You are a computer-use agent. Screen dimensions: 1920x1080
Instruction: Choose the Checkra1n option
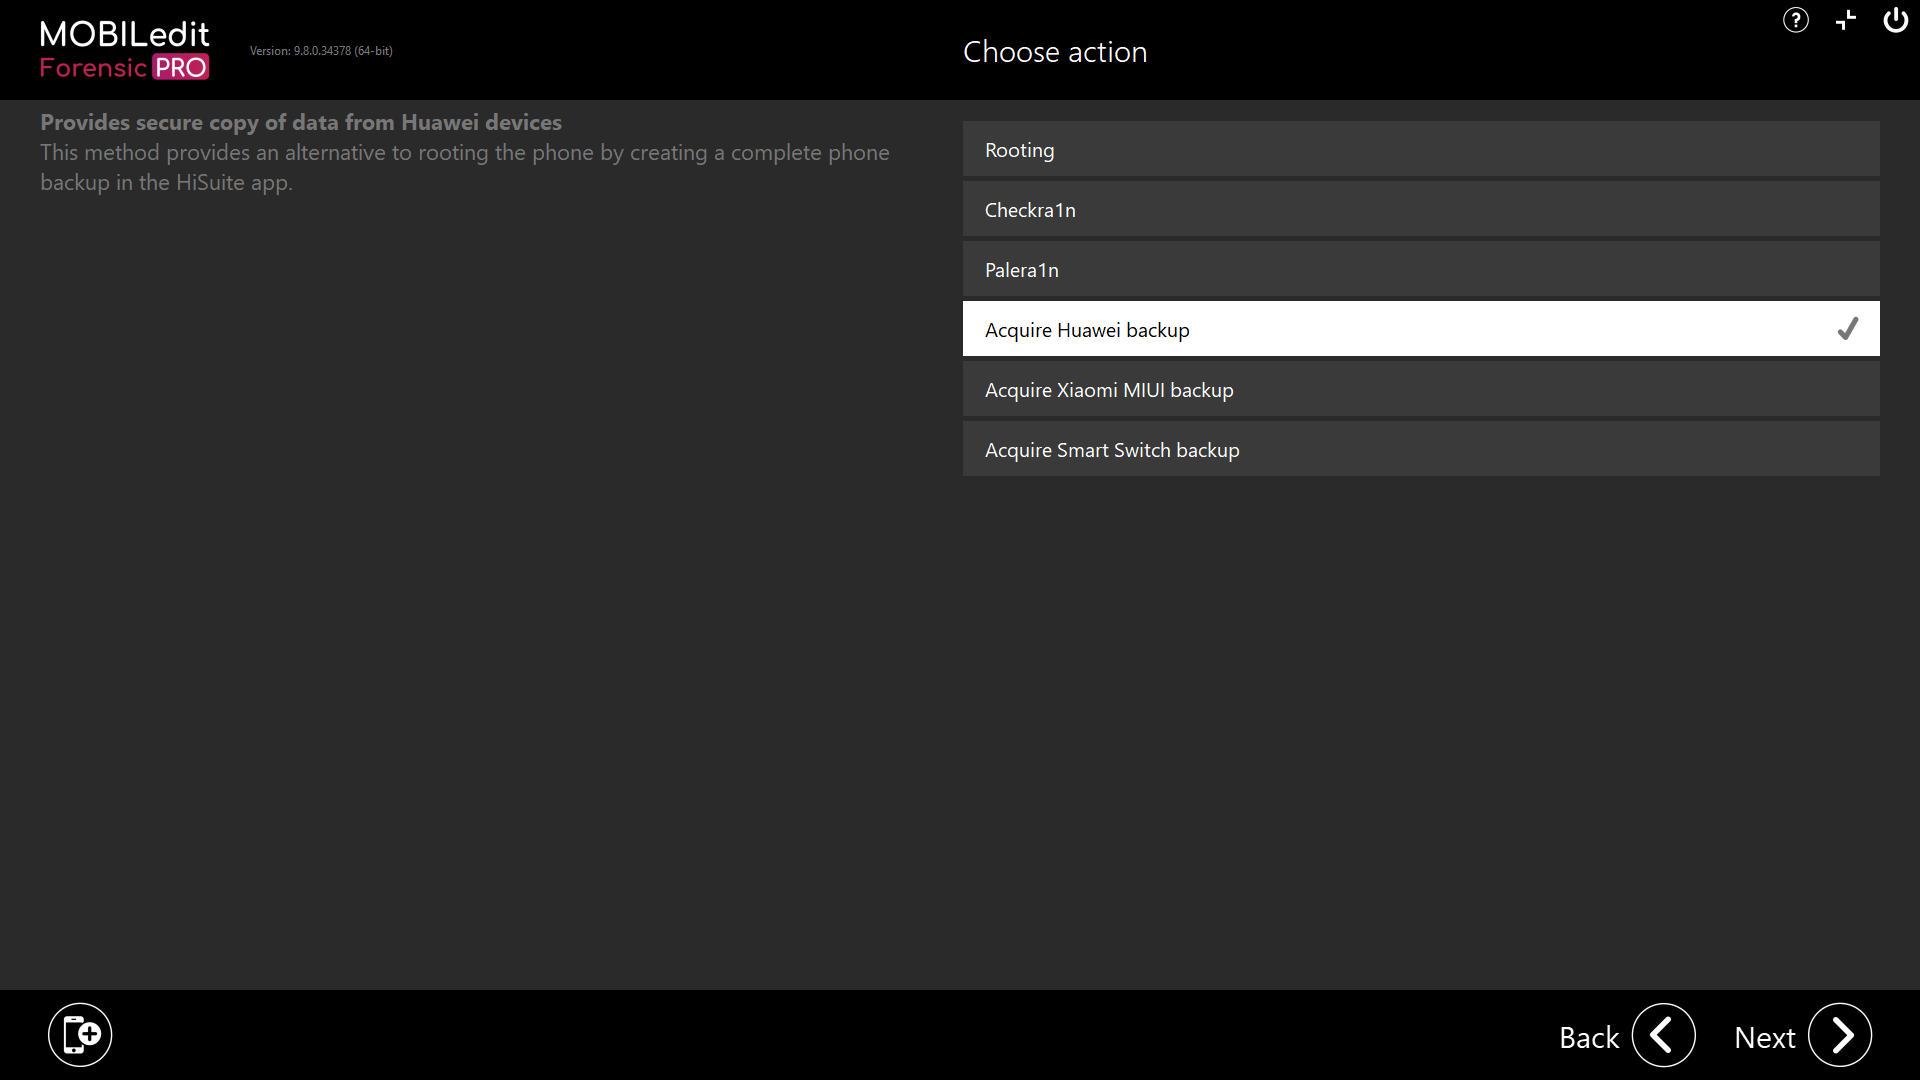(1421, 210)
